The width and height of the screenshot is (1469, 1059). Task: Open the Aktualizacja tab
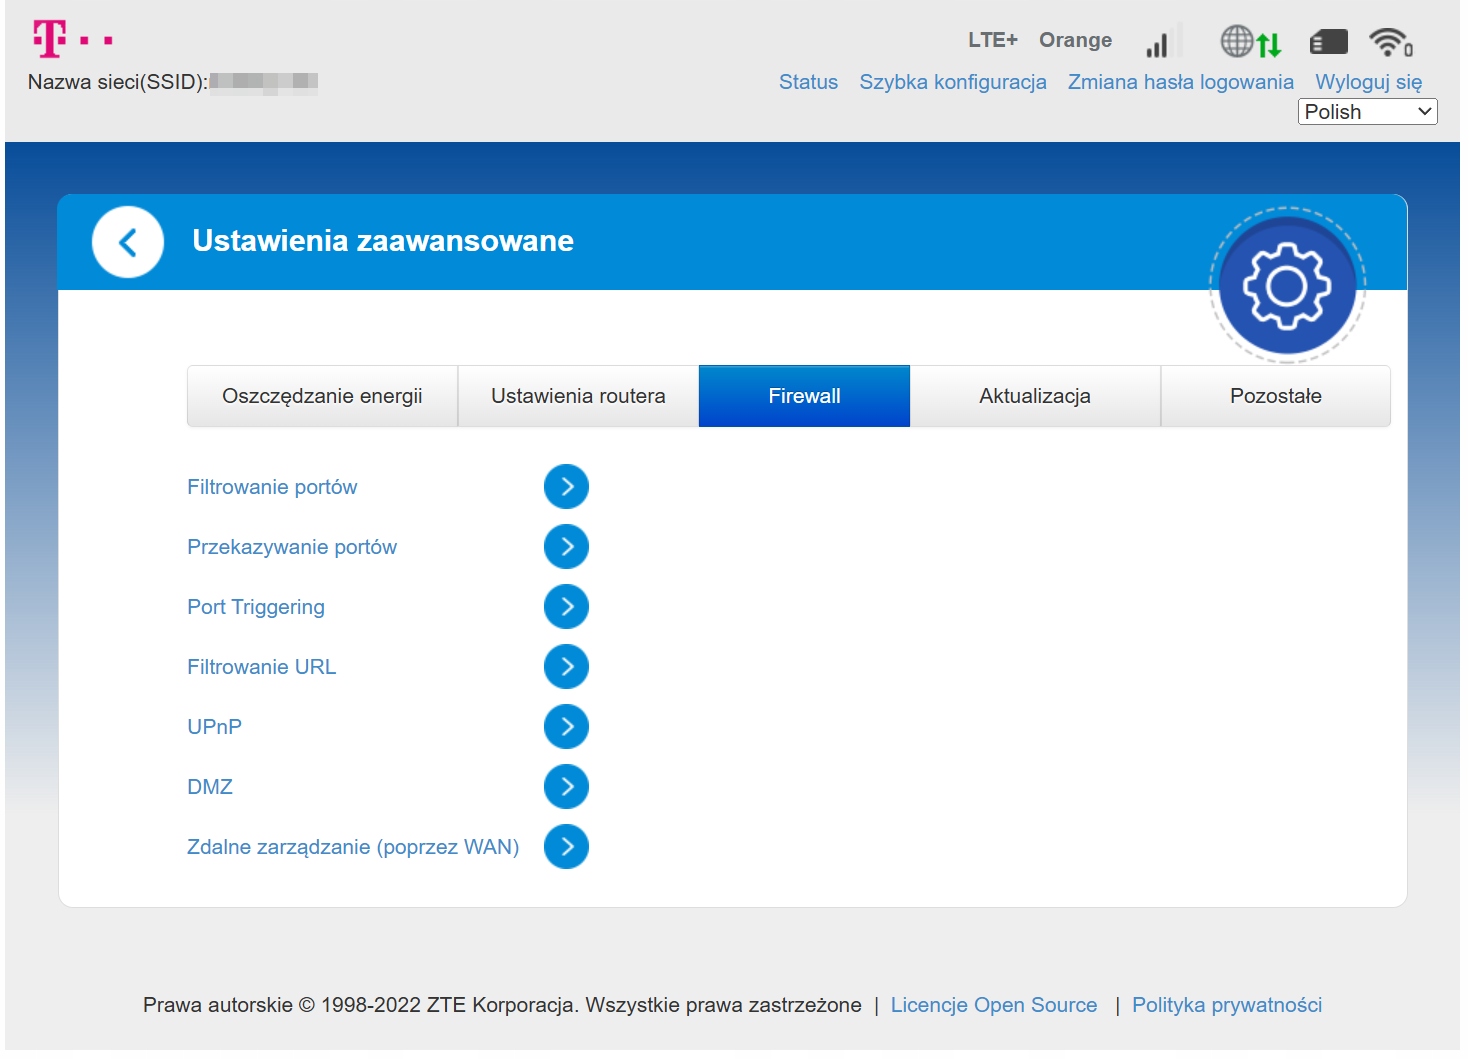[1034, 396]
